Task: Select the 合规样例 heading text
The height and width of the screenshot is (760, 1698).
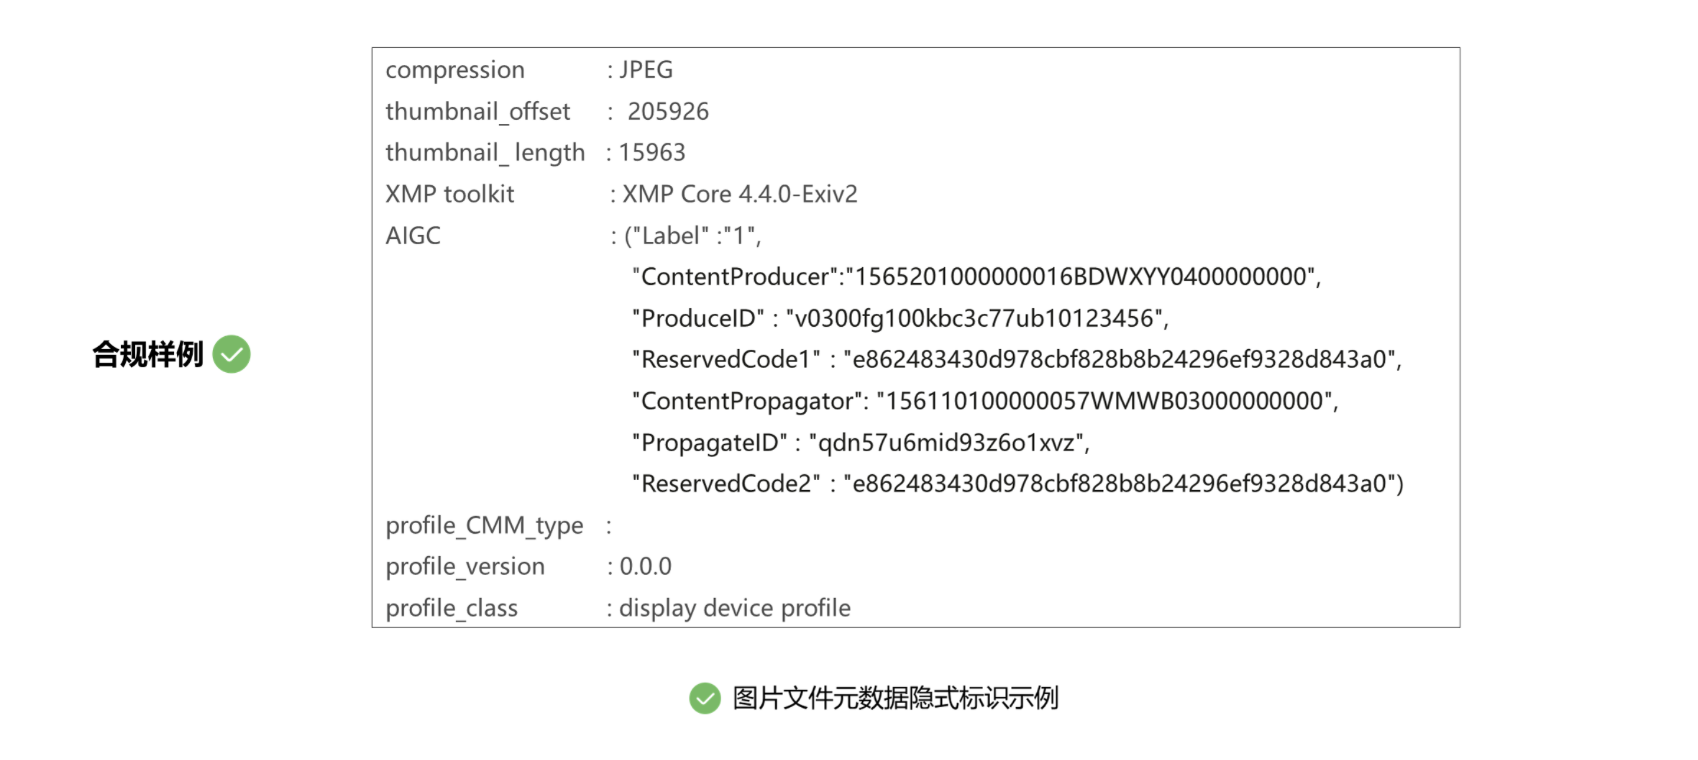Action: pyautogui.click(x=148, y=354)
